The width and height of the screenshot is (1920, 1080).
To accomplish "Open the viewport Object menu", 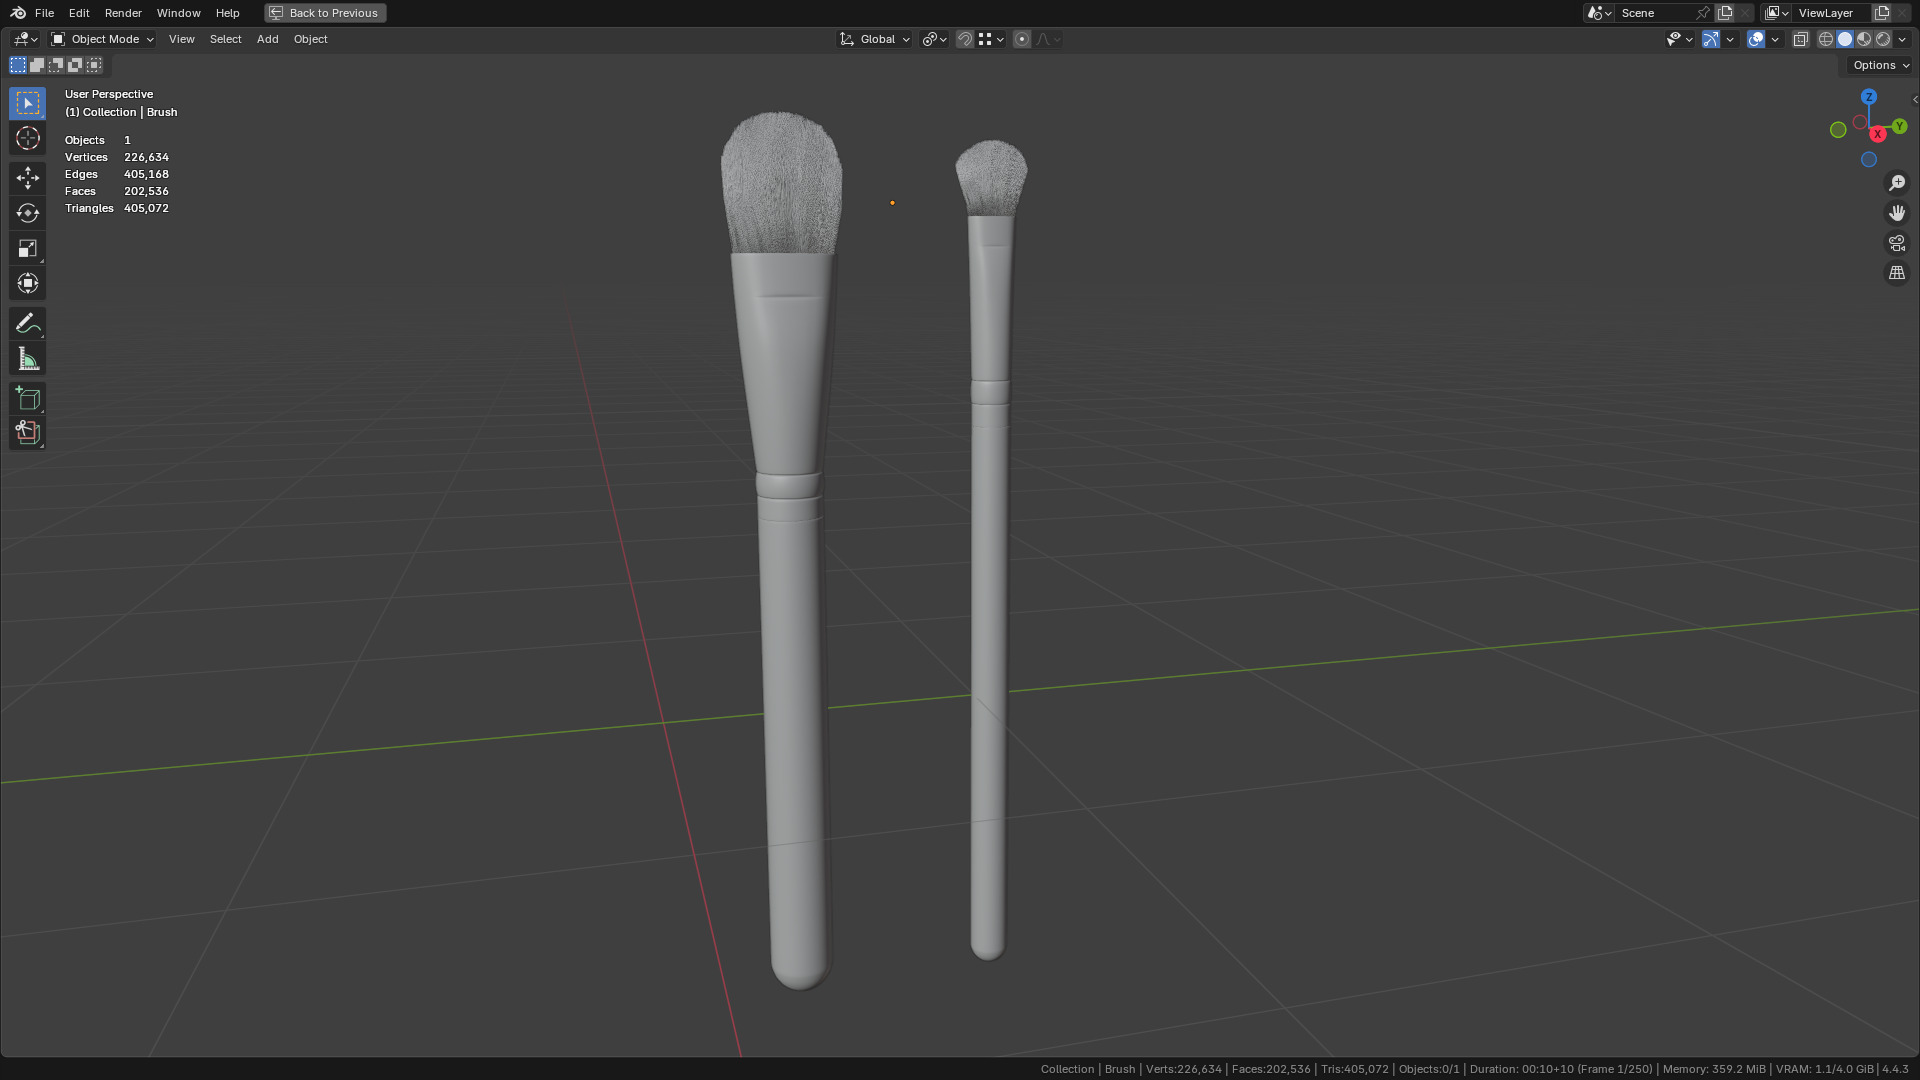I will pyautogui.click(x=310, y=39).
